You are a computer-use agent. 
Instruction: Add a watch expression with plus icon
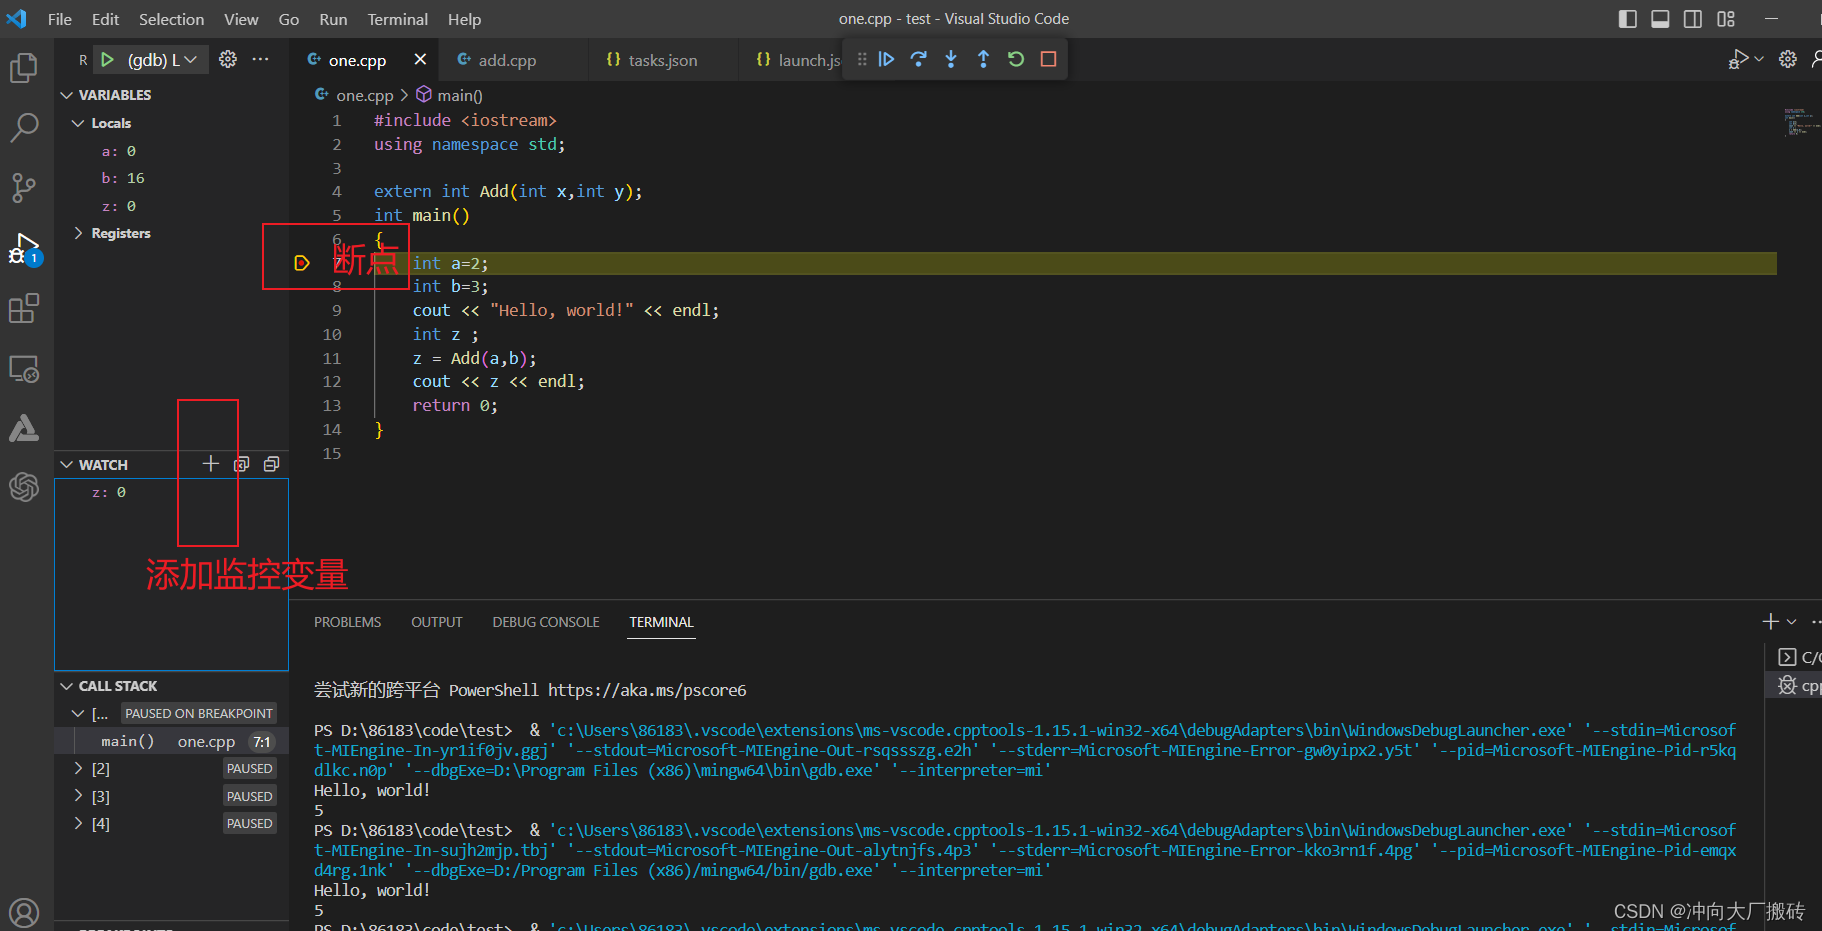pos(210,464)
